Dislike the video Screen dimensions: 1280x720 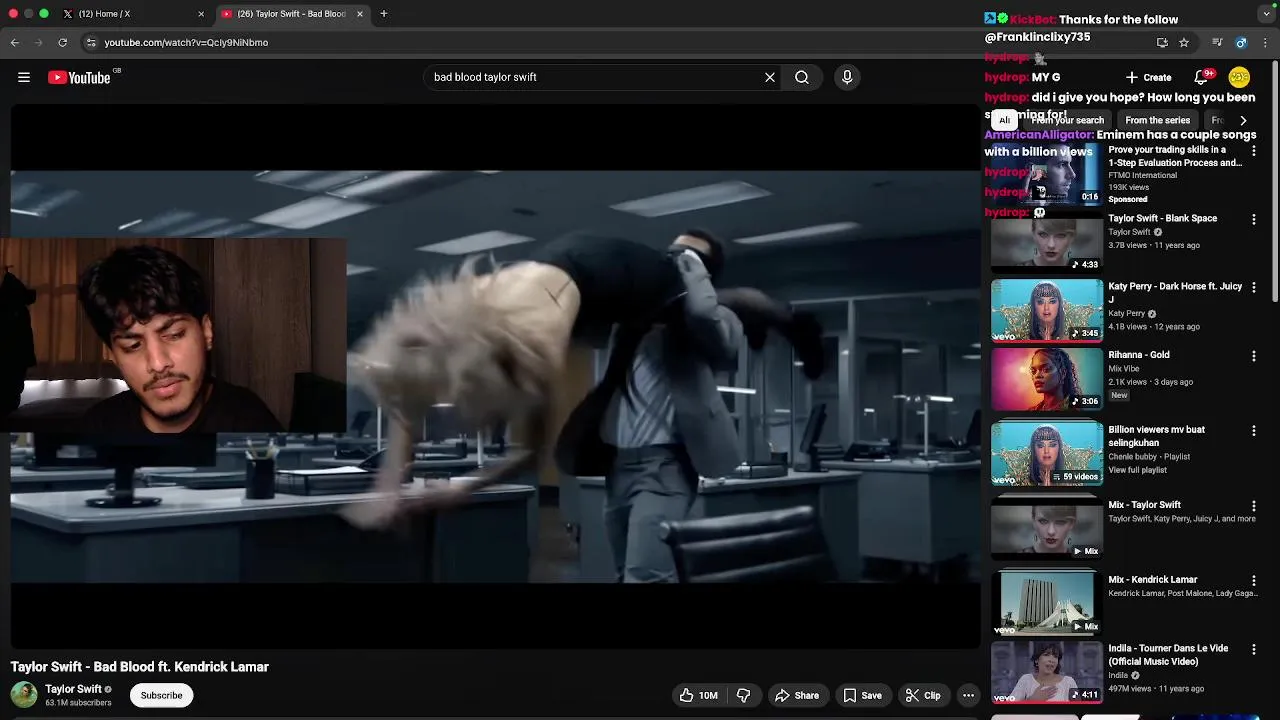click(743, 695)
